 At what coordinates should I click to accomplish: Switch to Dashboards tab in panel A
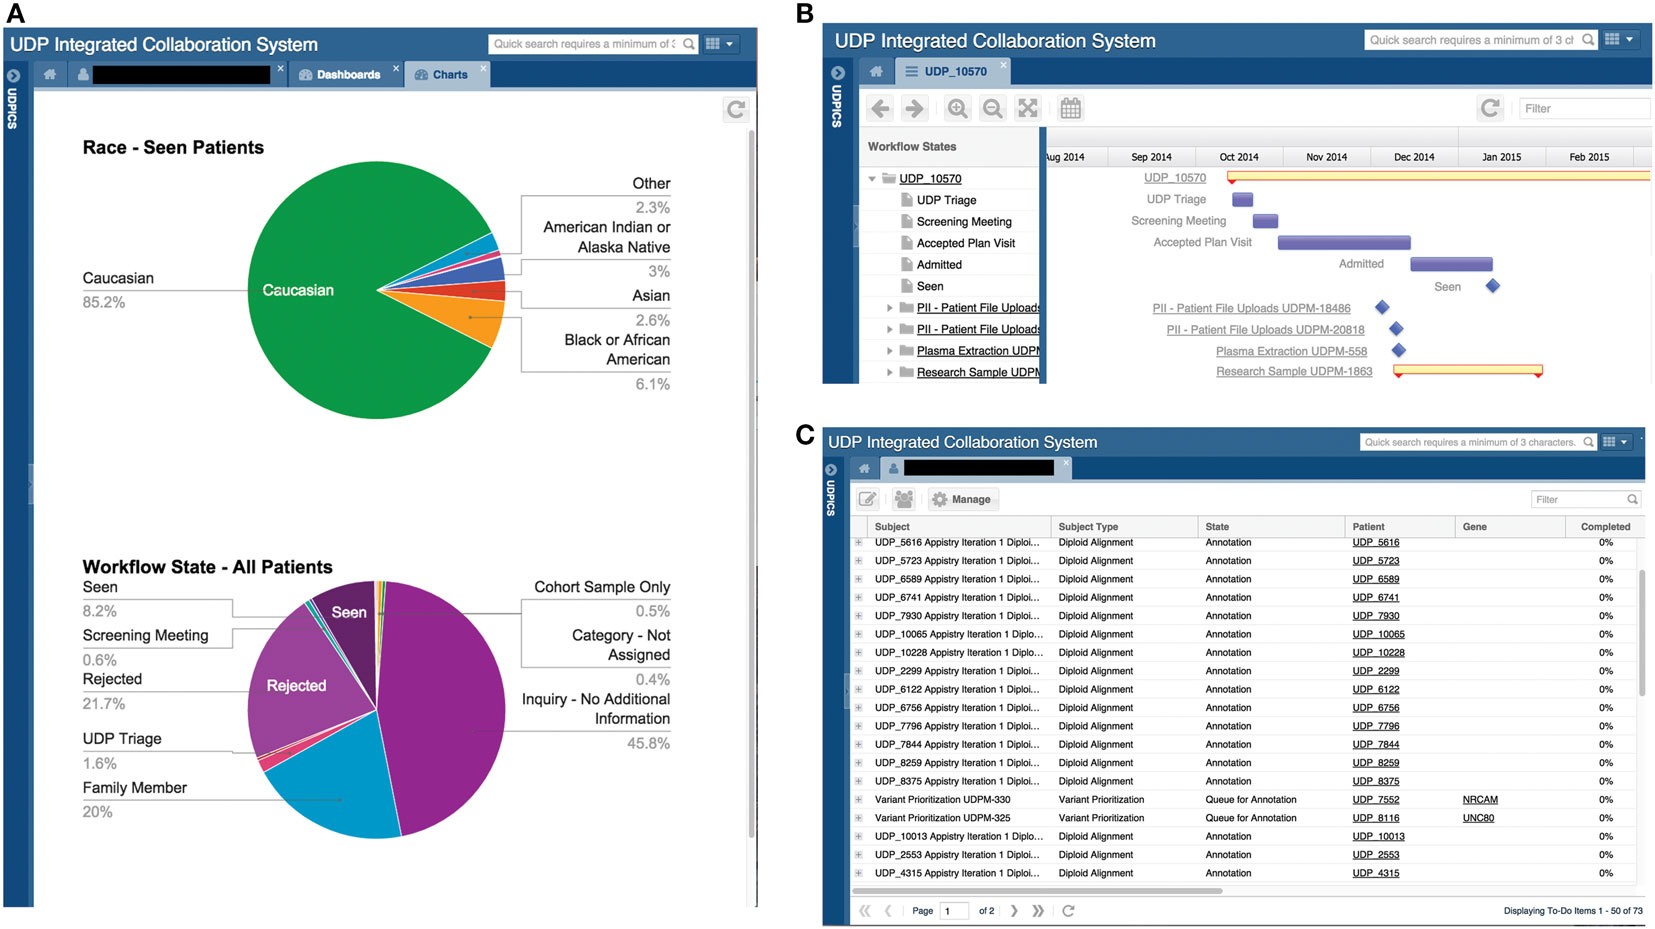click(x=340, y=75)
